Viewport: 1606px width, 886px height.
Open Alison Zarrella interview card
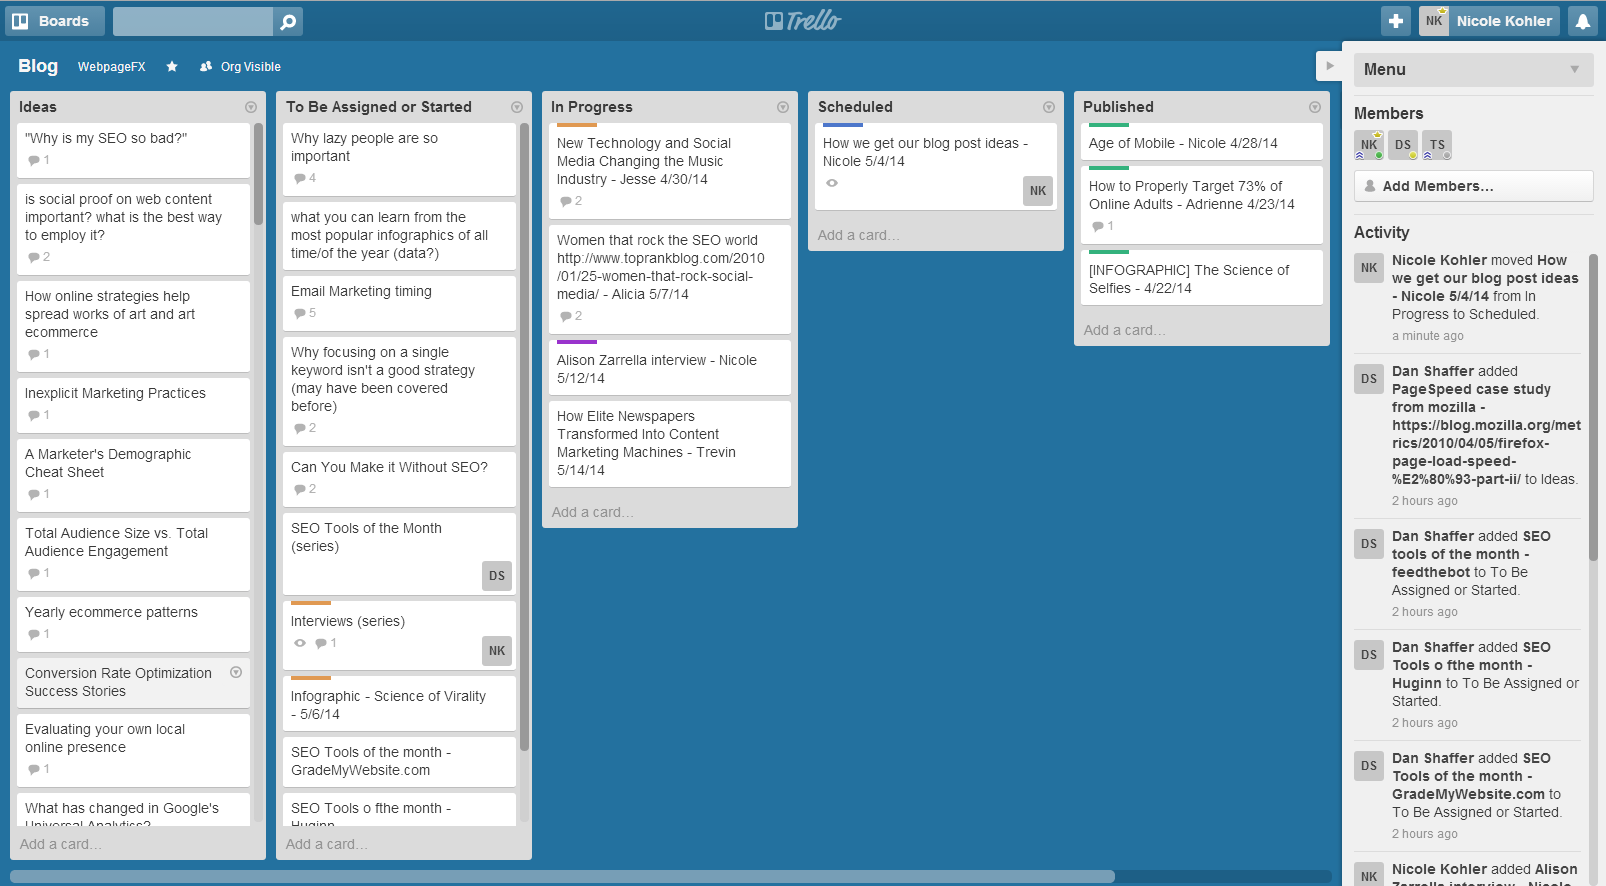(x=670, y=367)
